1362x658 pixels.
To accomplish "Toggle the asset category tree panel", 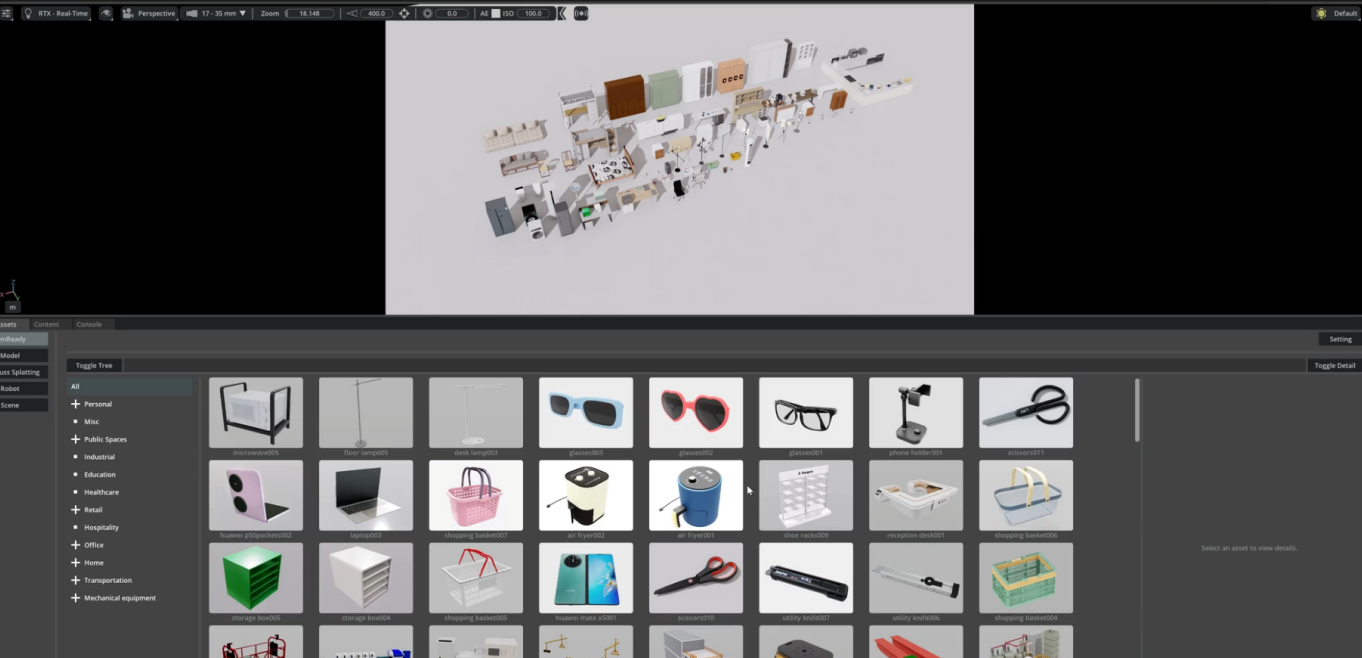I will [x=94, y=366].
